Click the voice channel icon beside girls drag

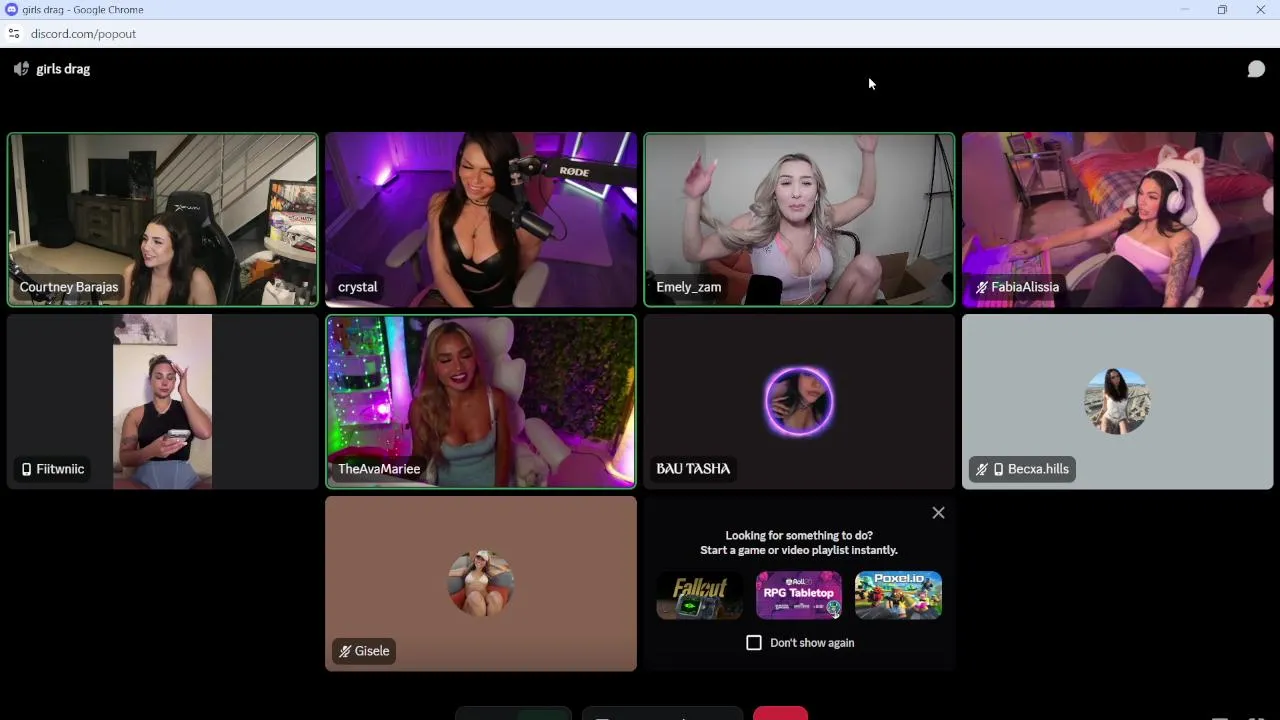point(21,69)
